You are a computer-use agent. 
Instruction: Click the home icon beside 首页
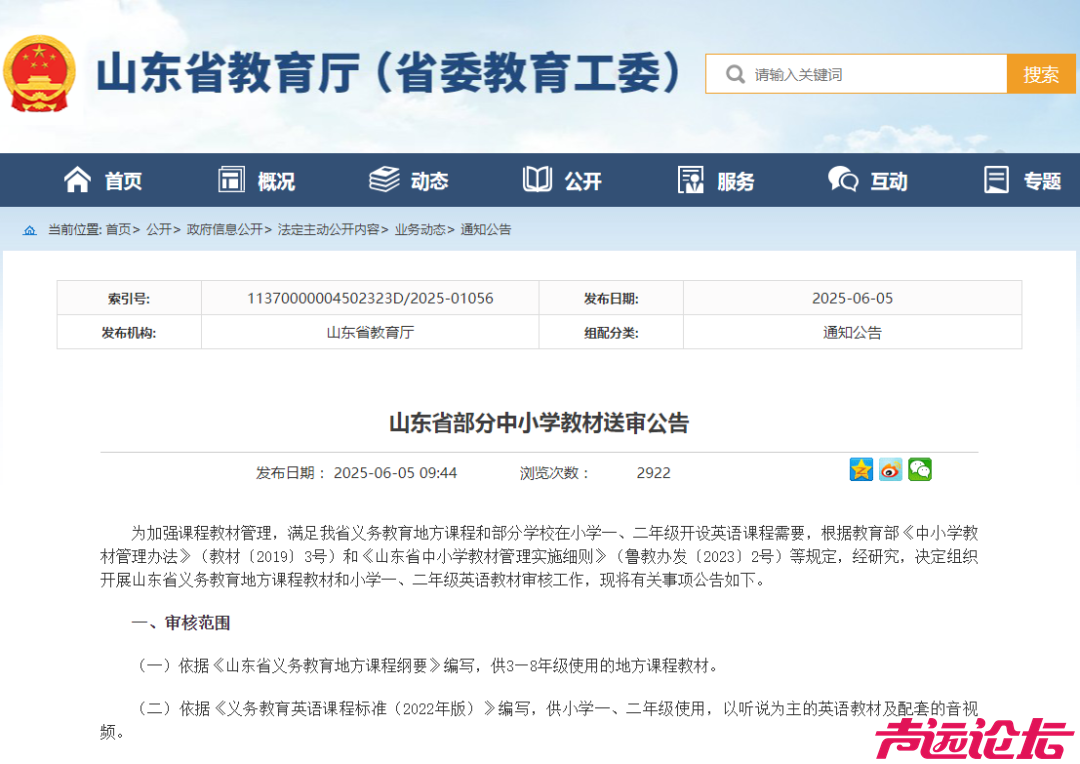(x=76, y=180)
